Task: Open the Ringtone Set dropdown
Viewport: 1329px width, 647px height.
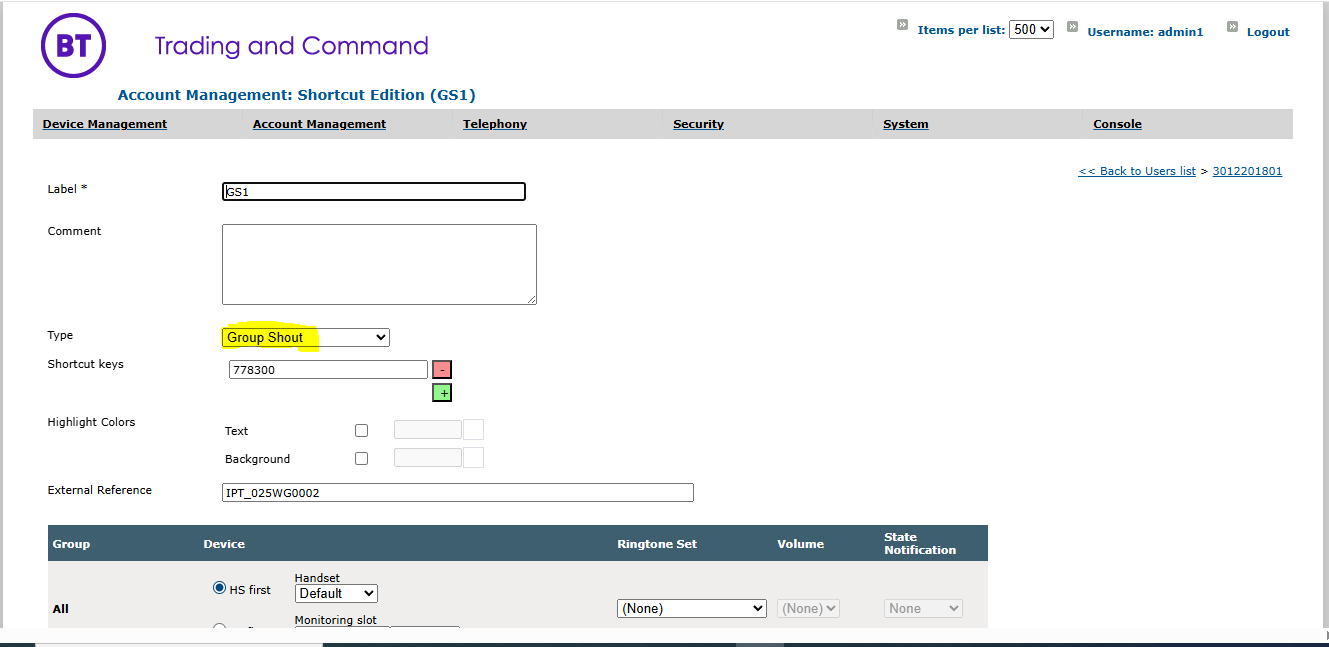Action: click(x=692, y=608)
